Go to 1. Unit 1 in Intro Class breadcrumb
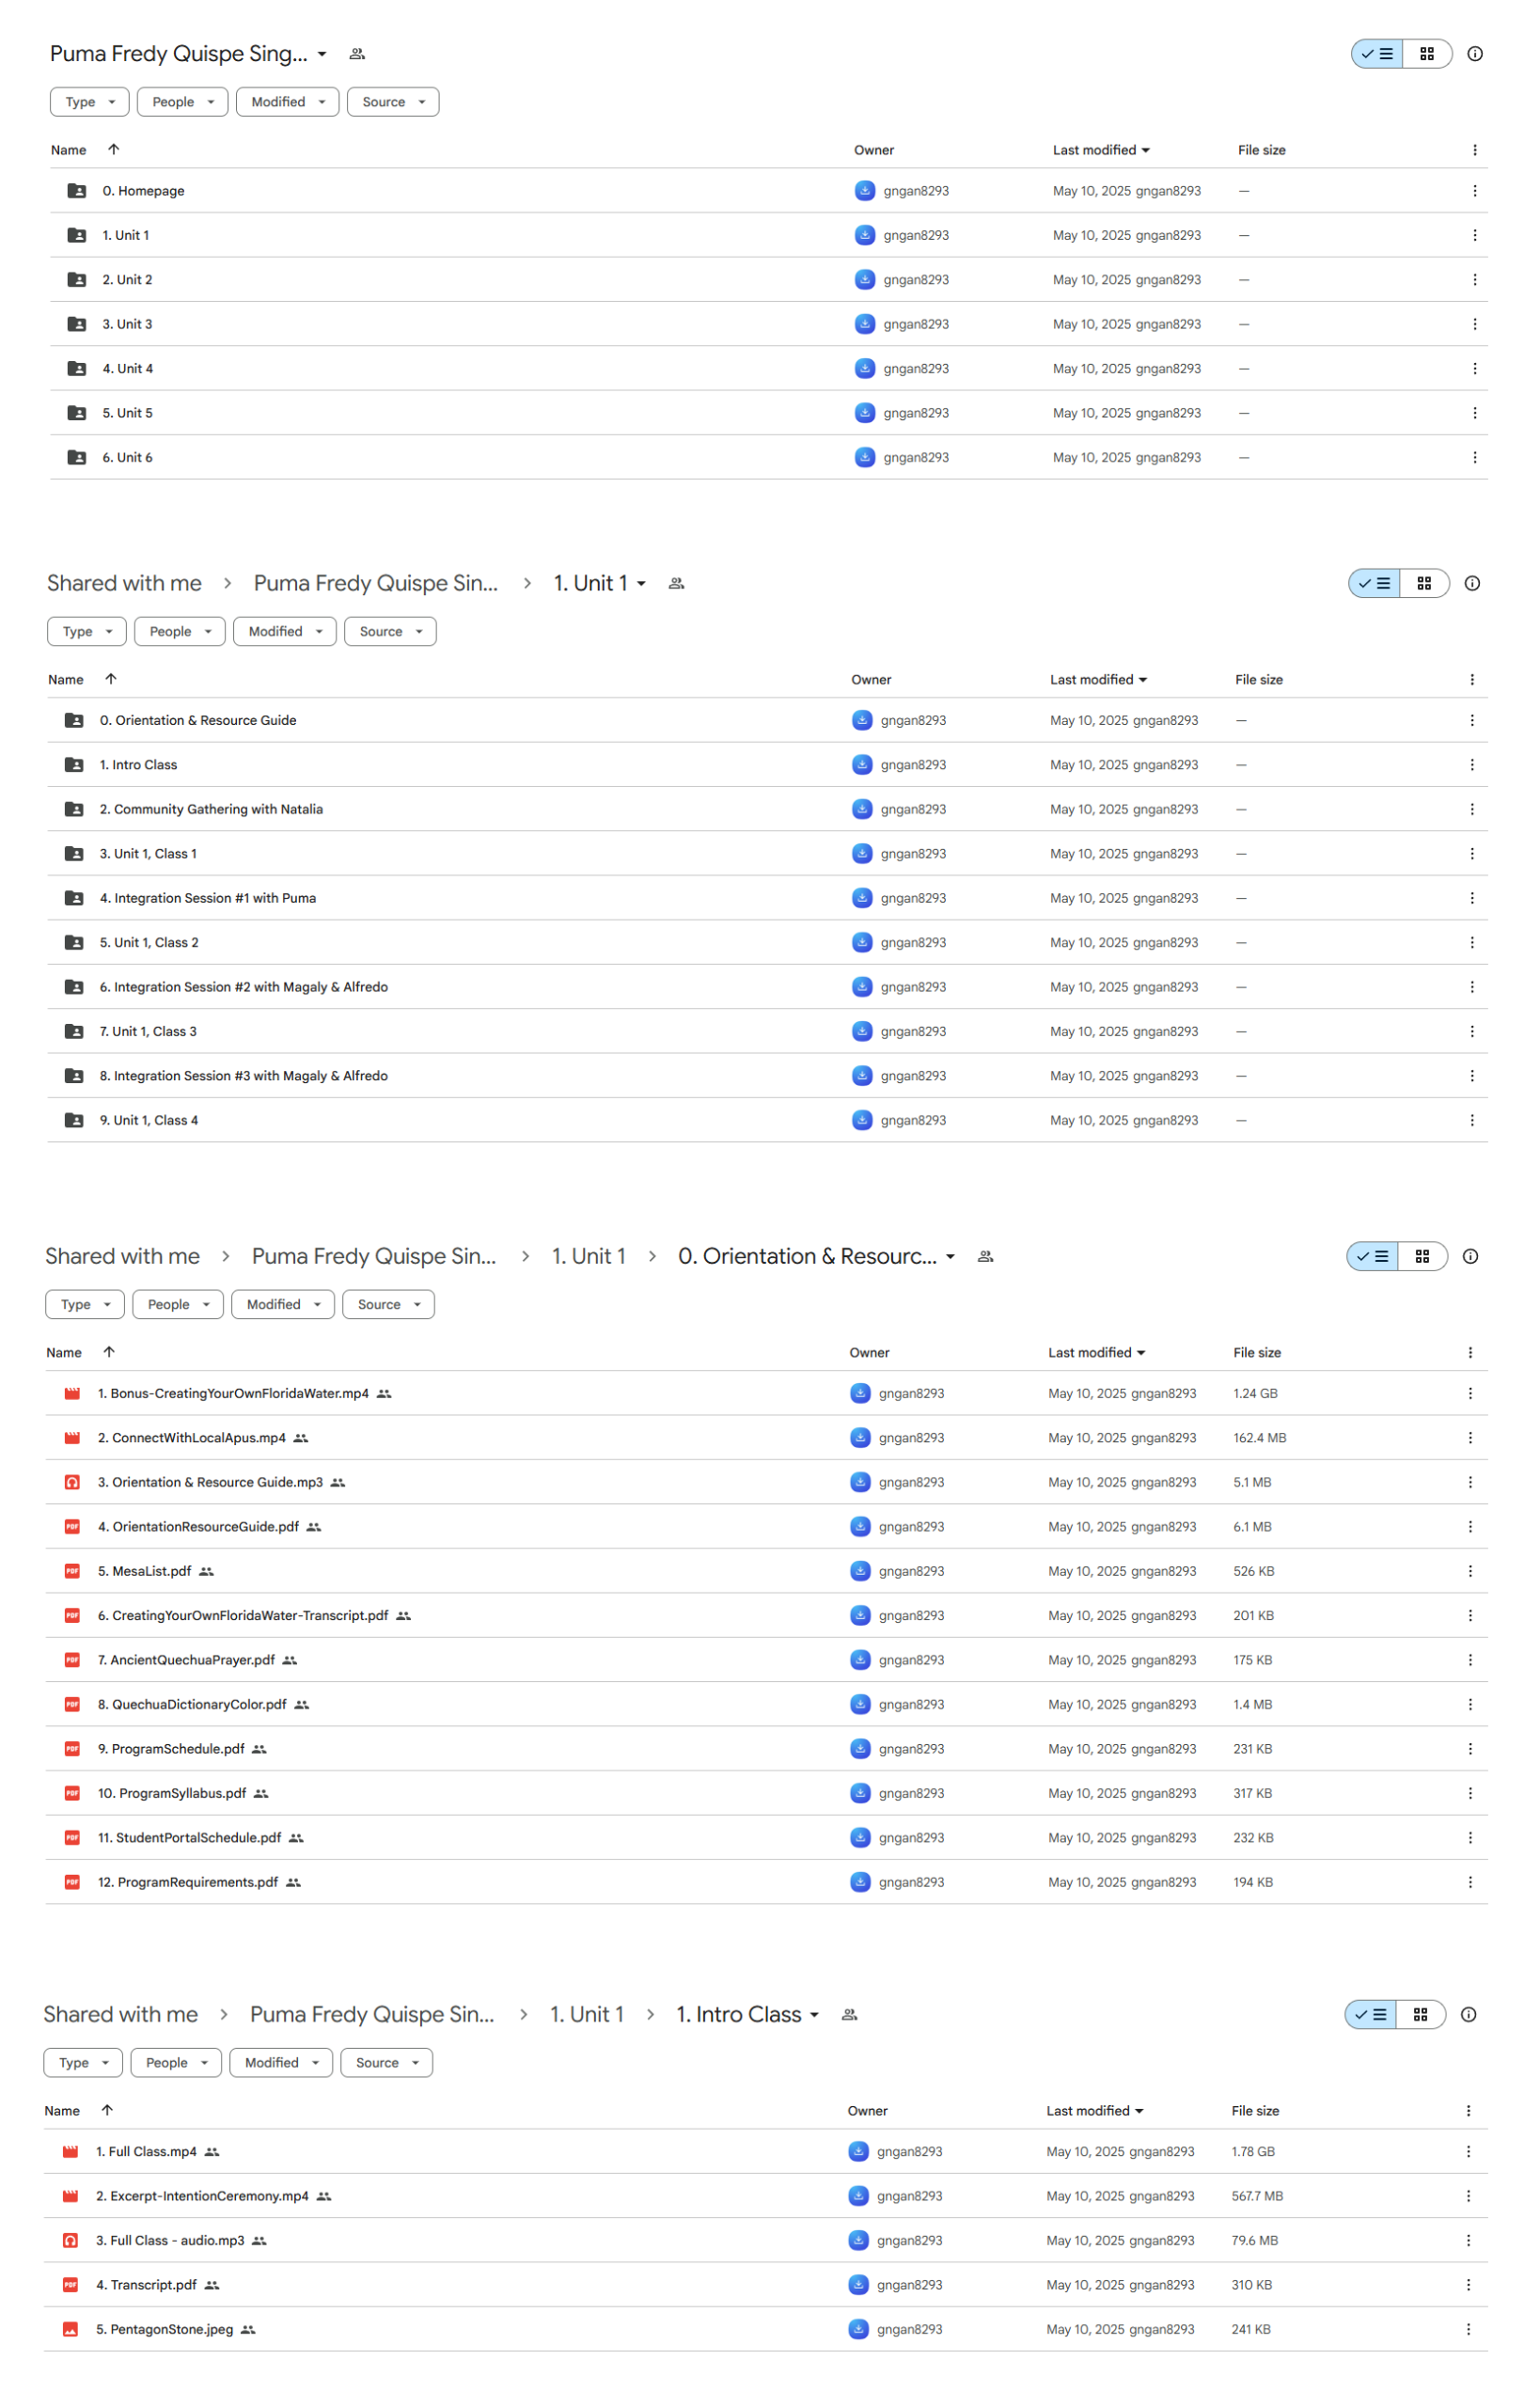Image resolution: width=1540 pixels, height=2407 pixels. (x=587, y=2014)
